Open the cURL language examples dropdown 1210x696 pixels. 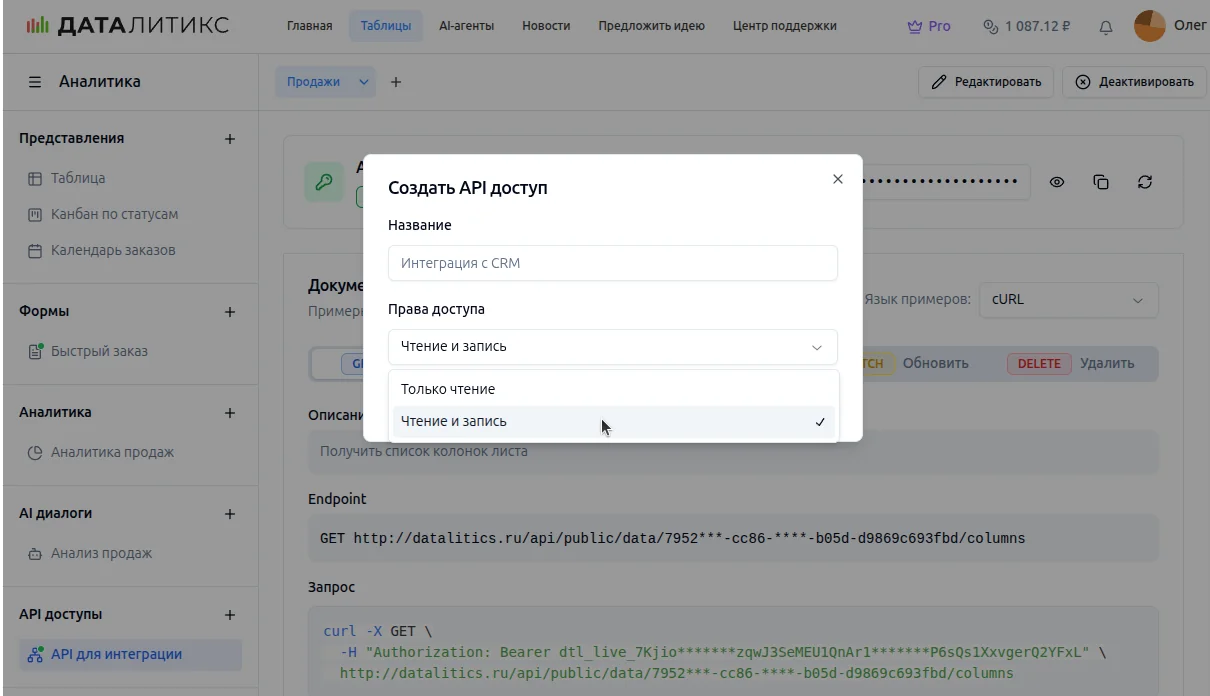(x=1068, y=300)
